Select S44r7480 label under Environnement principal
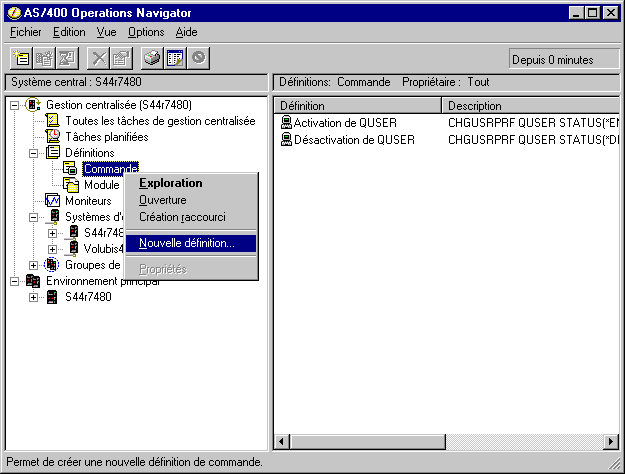 [88, 297]
